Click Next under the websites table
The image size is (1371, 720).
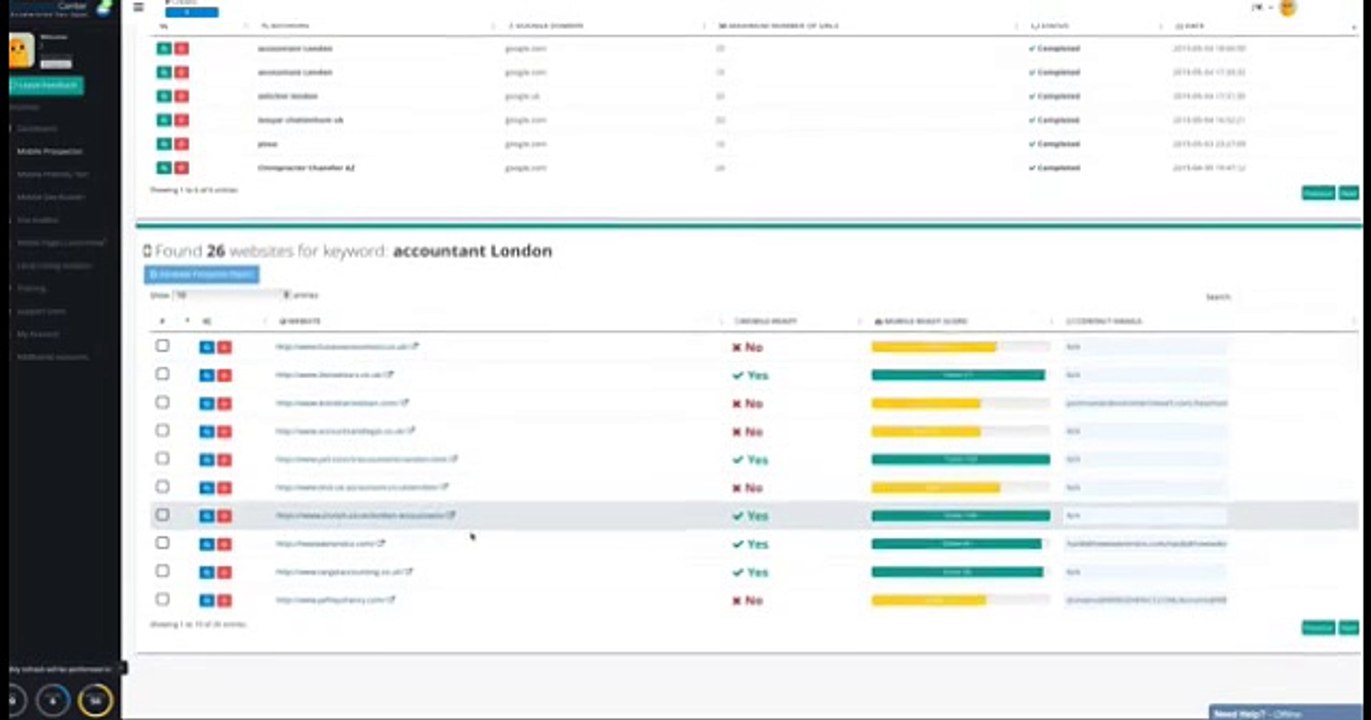[x=1348, y=628]
